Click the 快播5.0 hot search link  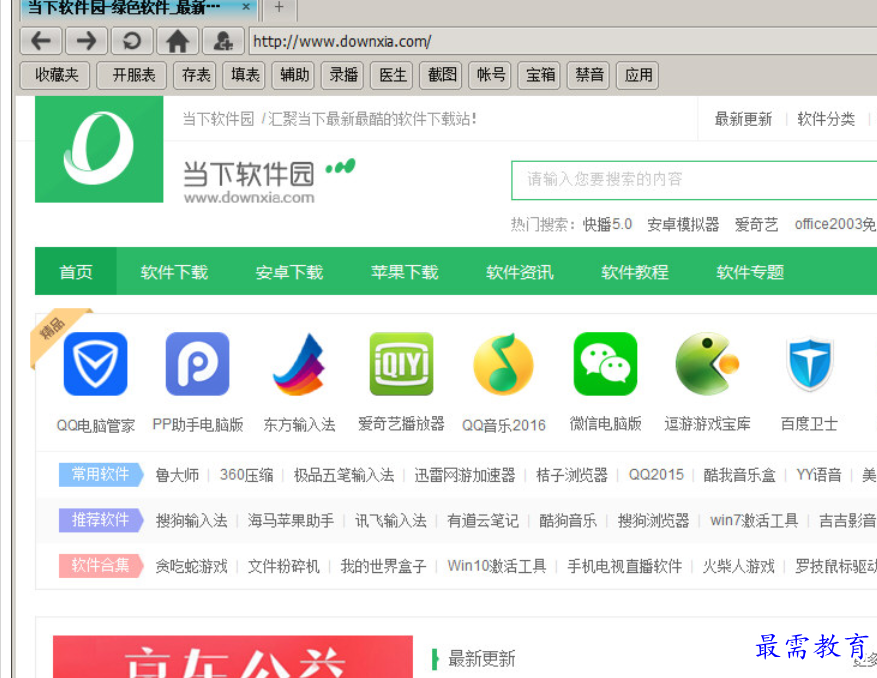tap(607, 224)
